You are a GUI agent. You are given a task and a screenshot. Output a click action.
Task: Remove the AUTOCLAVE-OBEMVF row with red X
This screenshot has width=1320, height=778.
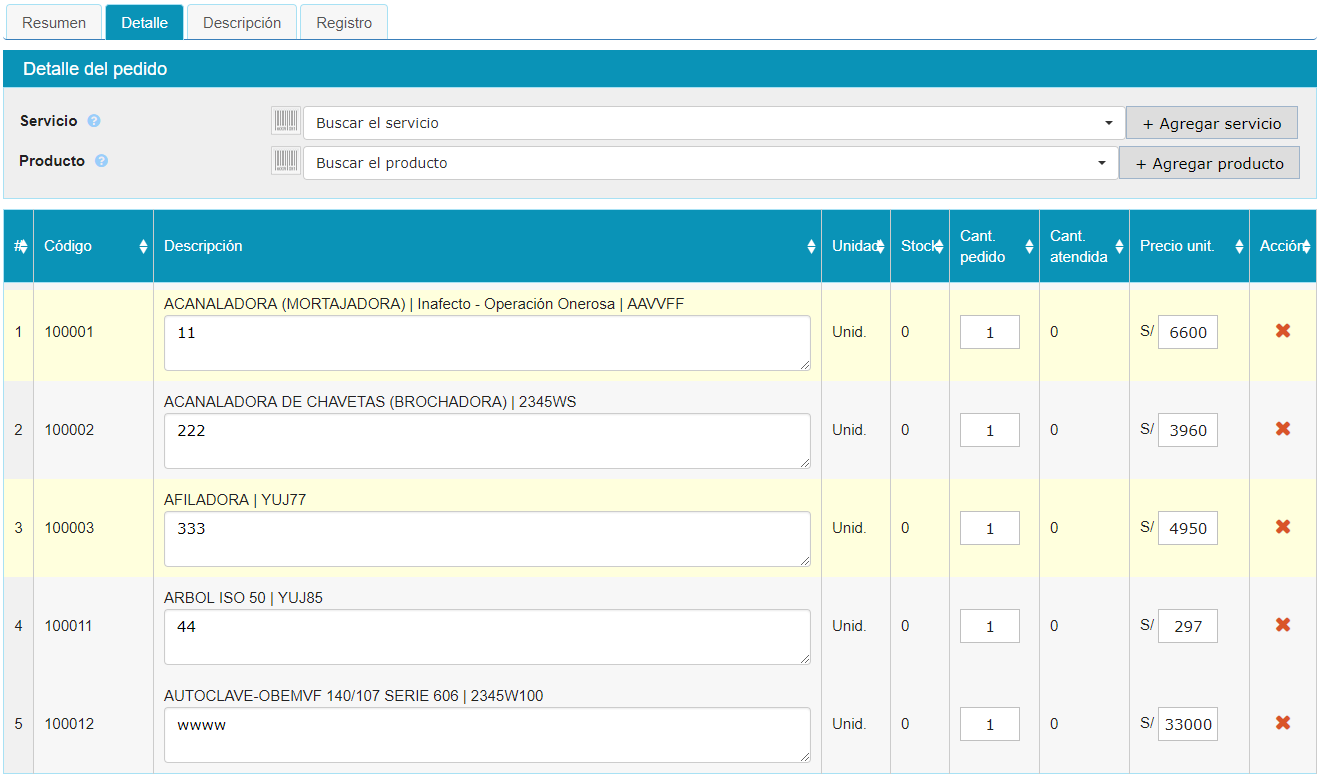point(1282,723)
